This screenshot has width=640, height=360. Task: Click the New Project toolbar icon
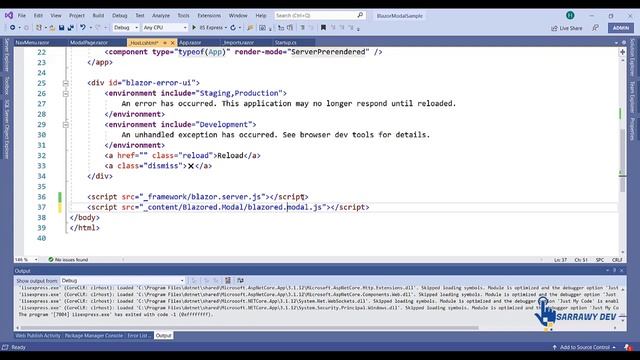pyautogui.click(x=39, y=28)
